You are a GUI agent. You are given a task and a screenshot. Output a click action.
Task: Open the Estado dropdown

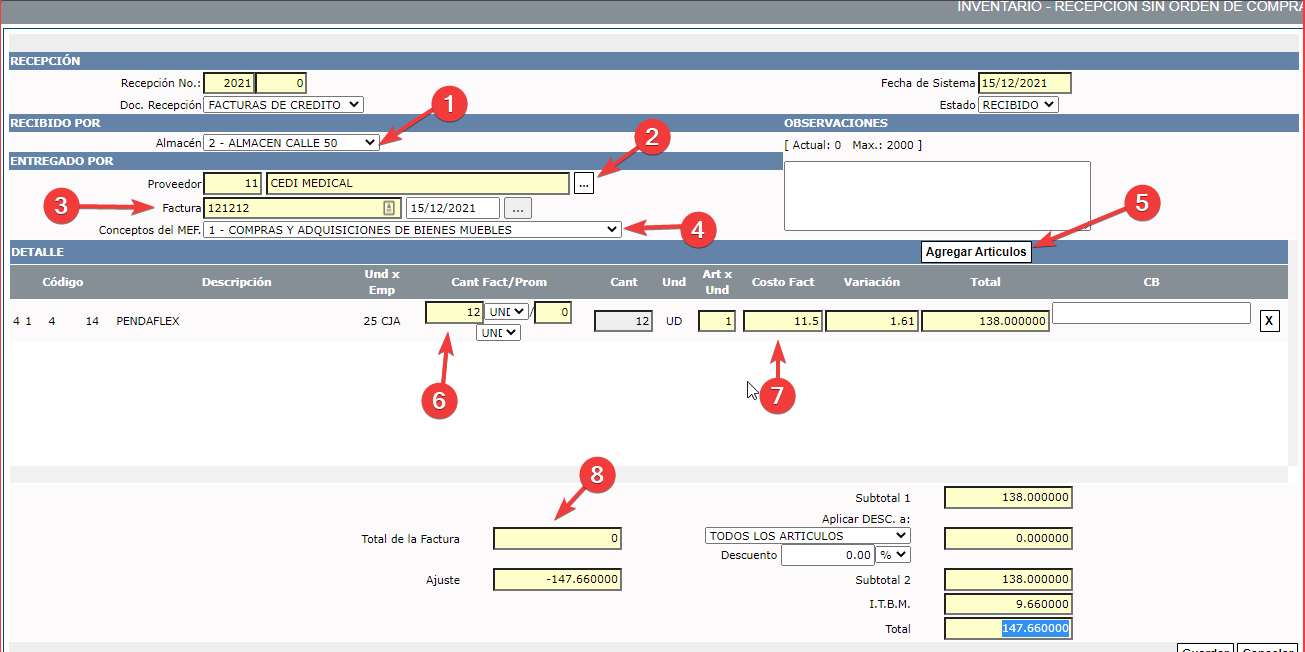(1017, 105)
